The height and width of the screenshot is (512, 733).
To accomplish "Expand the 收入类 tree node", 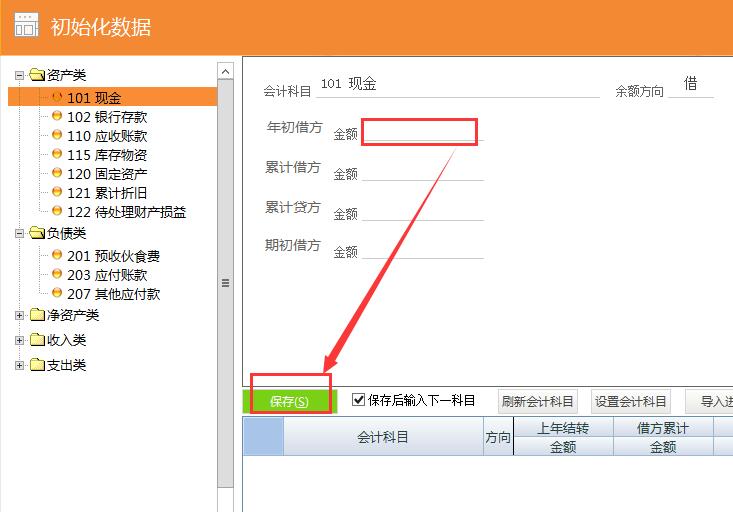I will [20, 341].
